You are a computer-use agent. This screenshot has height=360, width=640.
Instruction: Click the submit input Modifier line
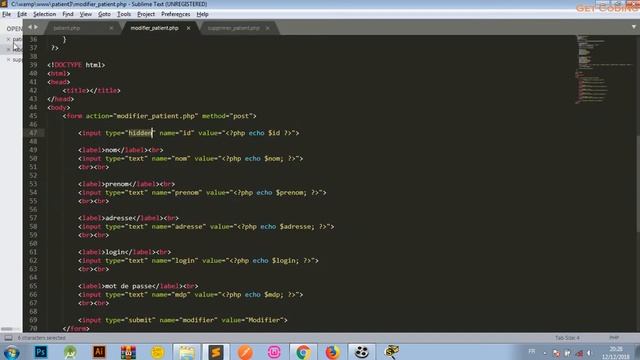coord(183,320)
